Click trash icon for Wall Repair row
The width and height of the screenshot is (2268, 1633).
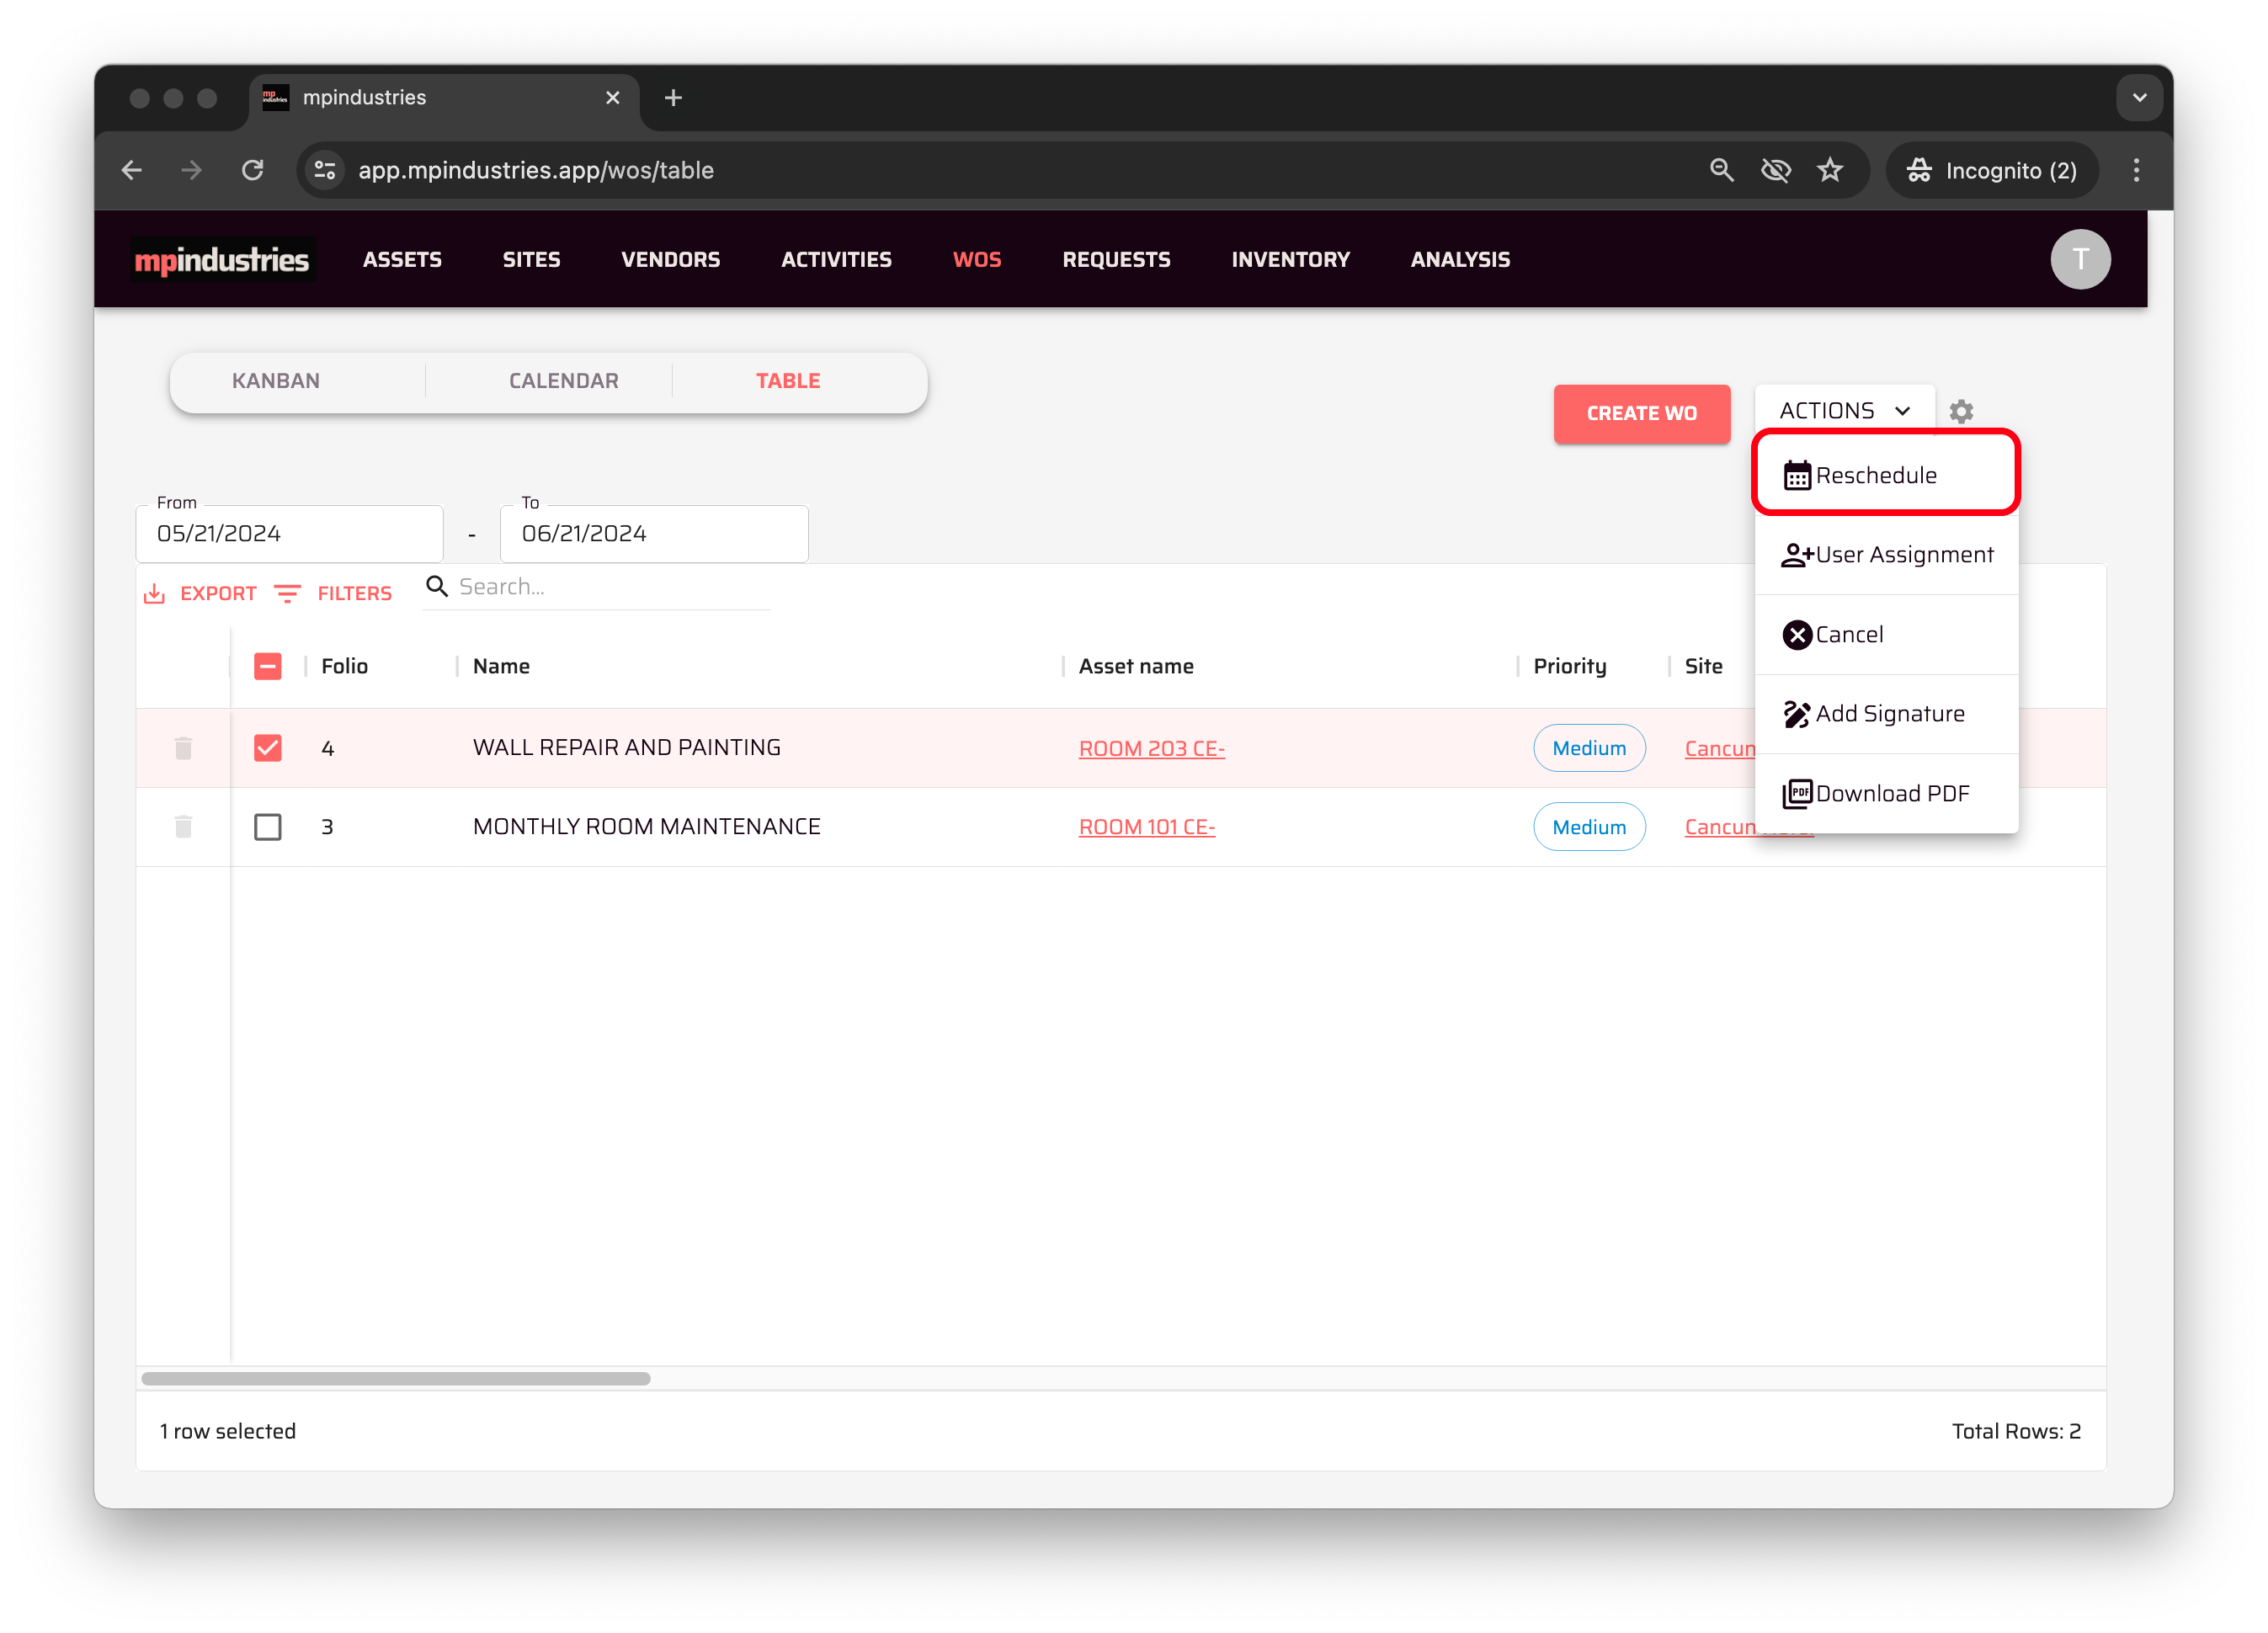(x=183, y=748)
